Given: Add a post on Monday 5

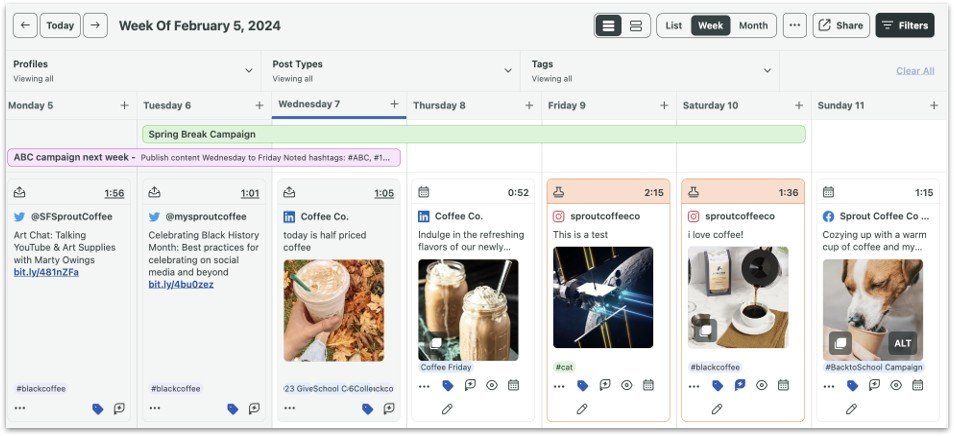Looking at the screenshot, I should coord(124,105).
